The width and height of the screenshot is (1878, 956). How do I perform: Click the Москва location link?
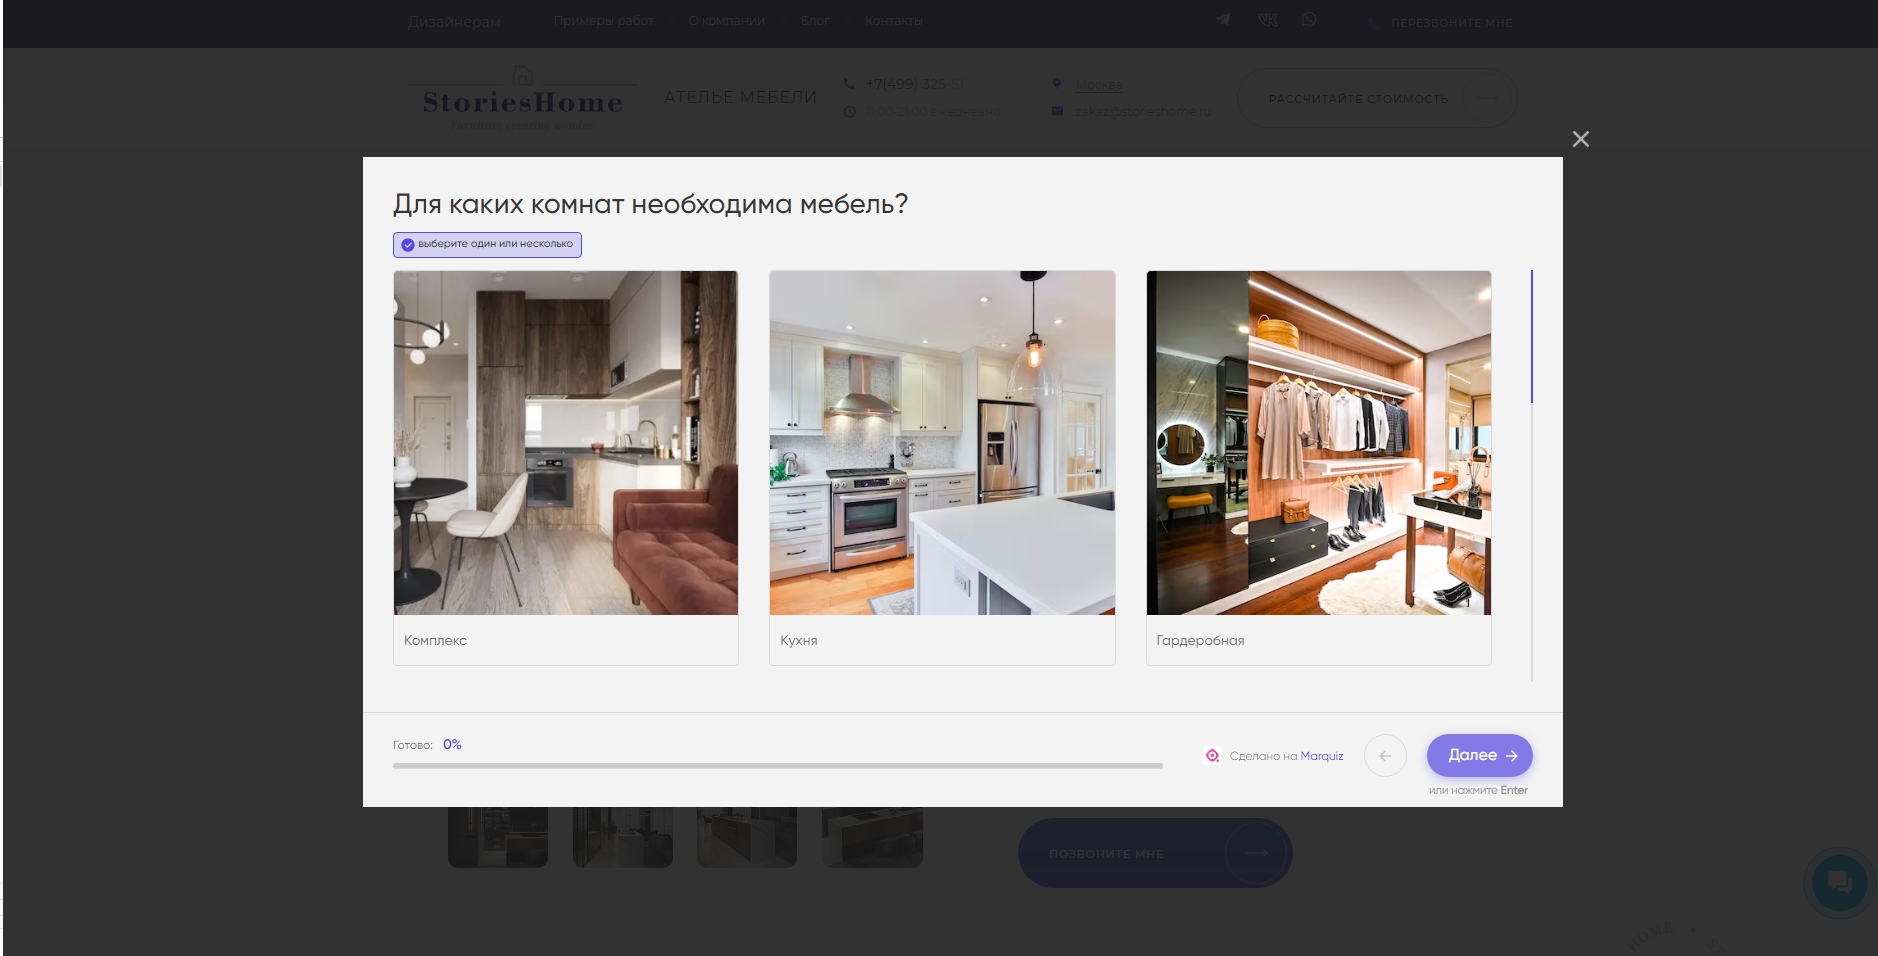(1099, 85)
